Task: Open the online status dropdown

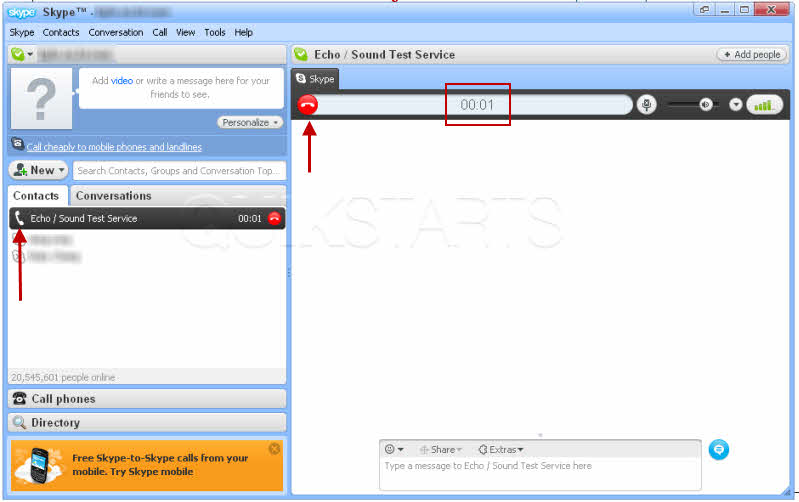Action: pos(22,54)
